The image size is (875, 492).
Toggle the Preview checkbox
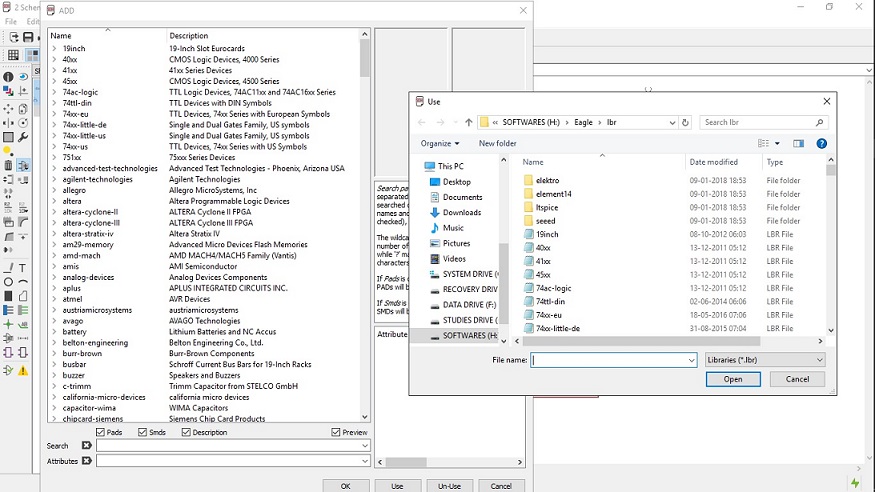pyautogui.click(x=335, y=432)
